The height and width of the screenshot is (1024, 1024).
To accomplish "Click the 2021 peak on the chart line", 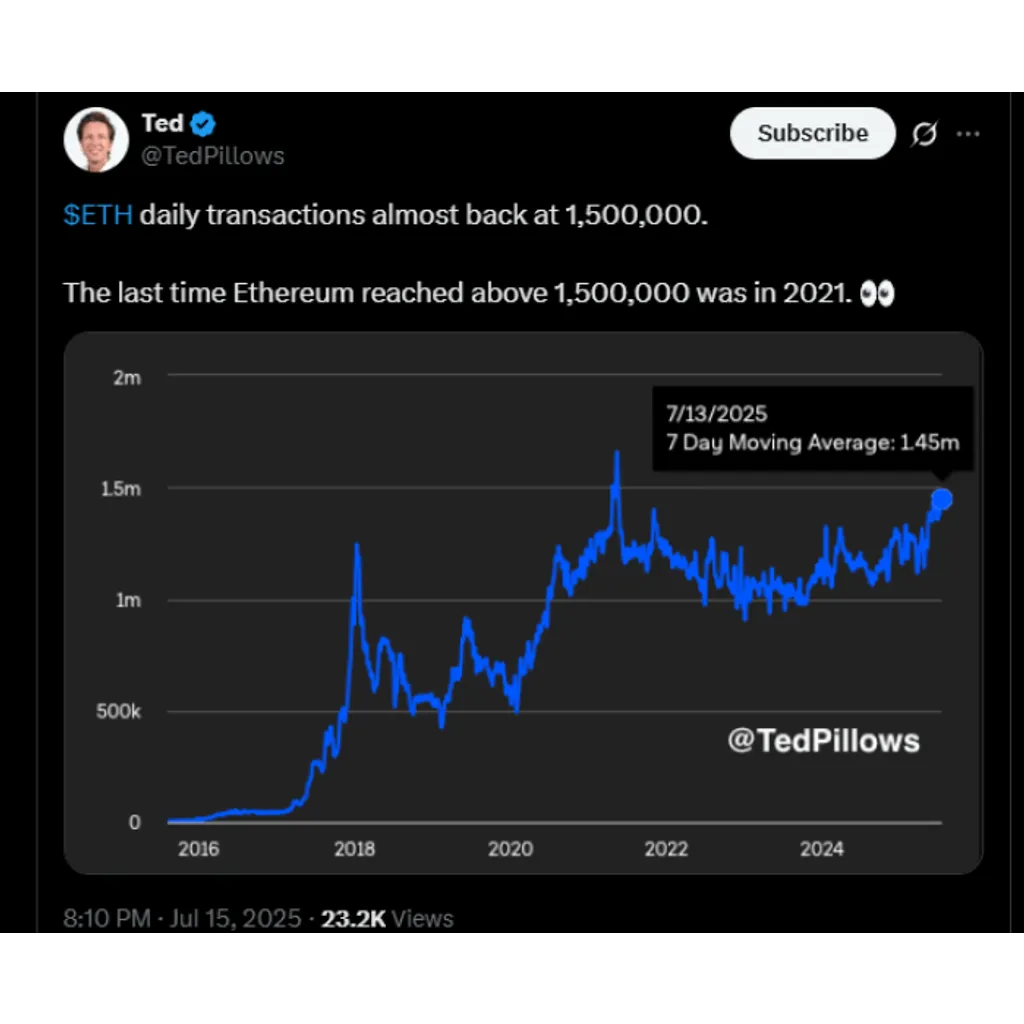I will click(616, 455).
